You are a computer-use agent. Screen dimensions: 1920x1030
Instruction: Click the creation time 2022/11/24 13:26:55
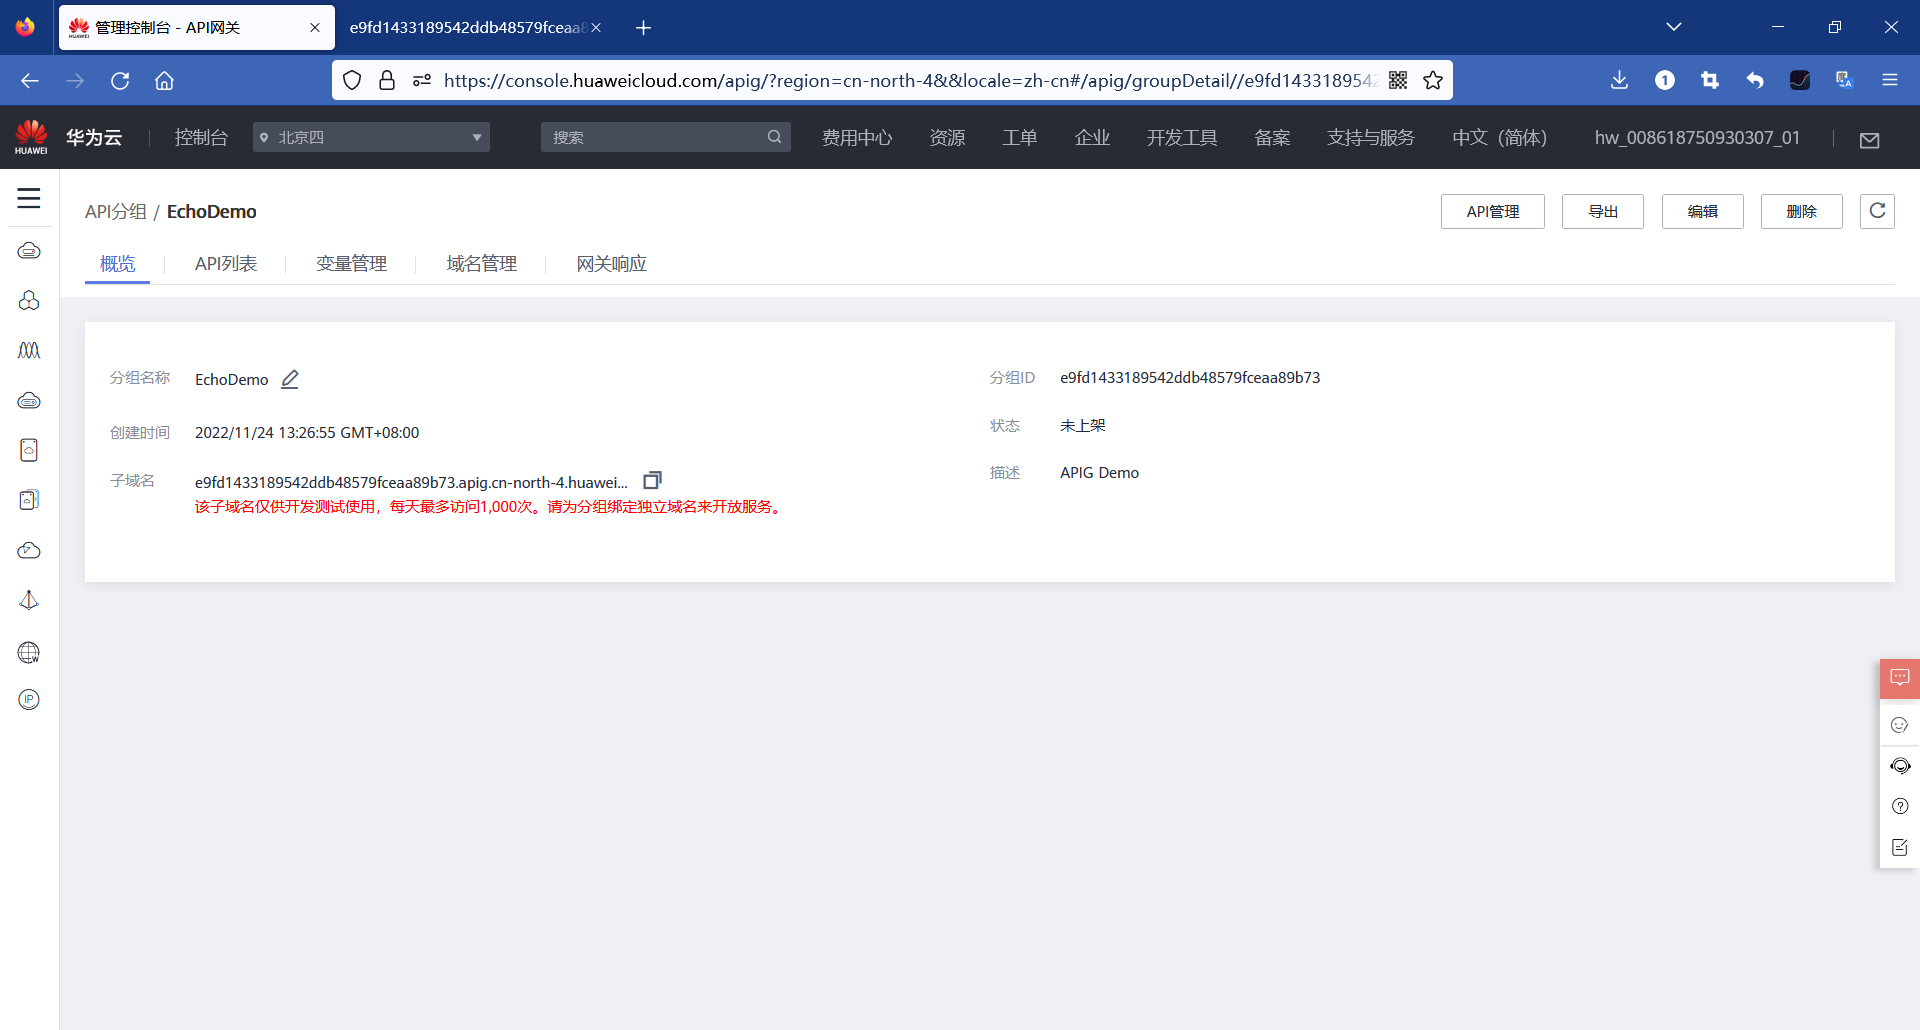(307, 432)
